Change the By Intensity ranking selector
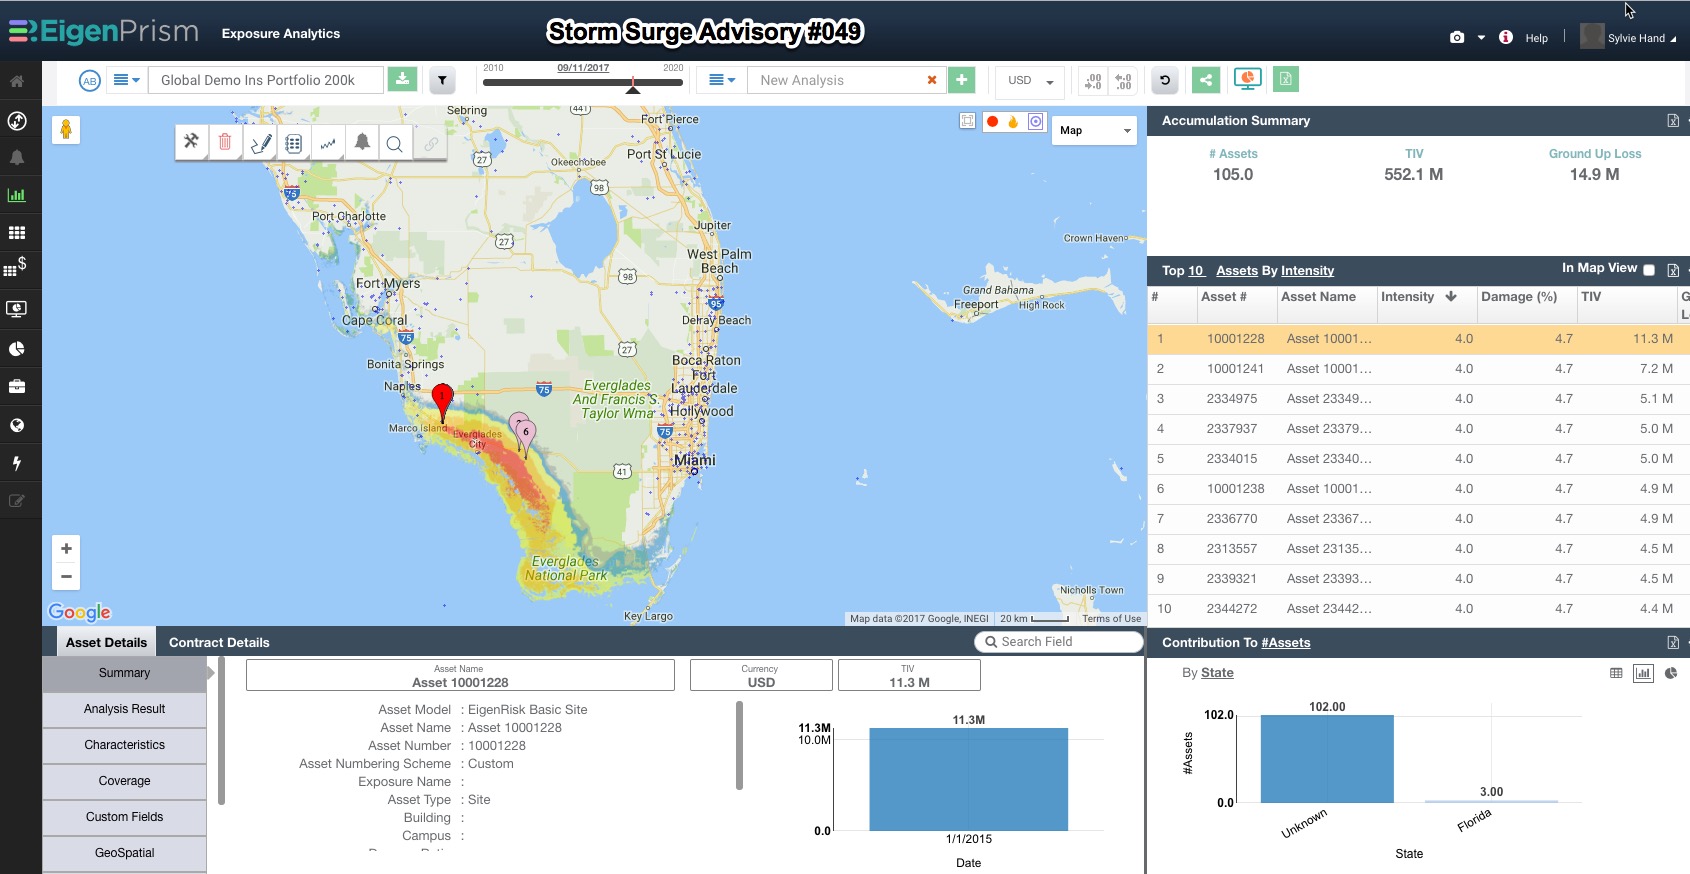This screenshot has height=874, width=1690. 1307,271
